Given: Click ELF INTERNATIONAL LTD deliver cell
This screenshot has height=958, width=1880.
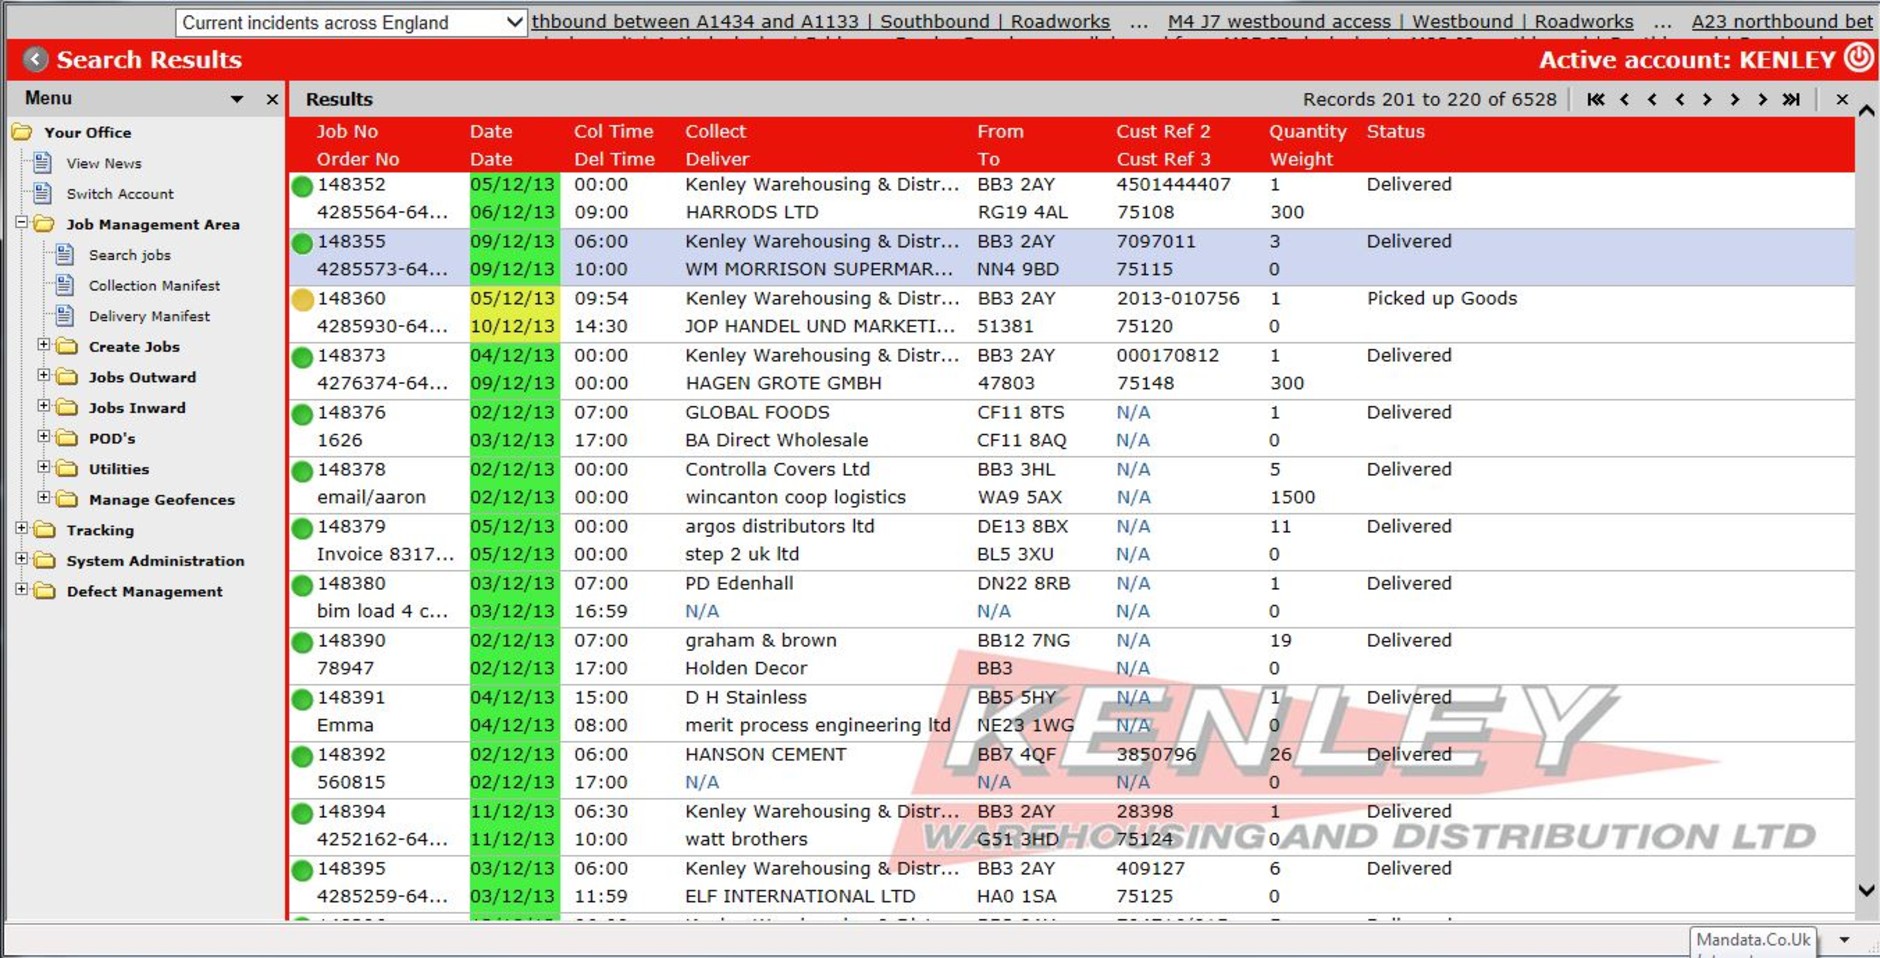Looking at the screenshot, I should [x=800, y=896].
